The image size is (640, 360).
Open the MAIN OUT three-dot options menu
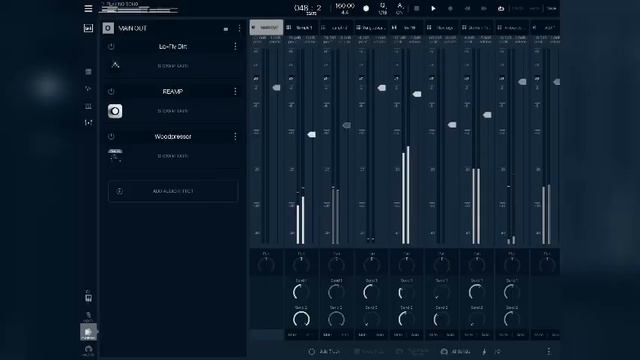(239, 28)
